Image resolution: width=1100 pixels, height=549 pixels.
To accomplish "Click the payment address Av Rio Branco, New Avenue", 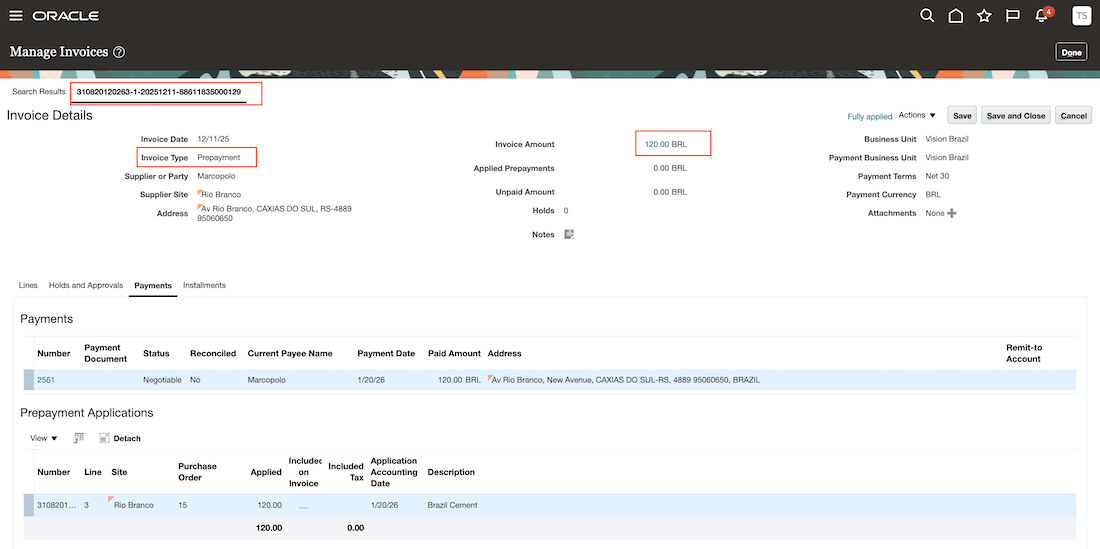I will pos(626,380).
